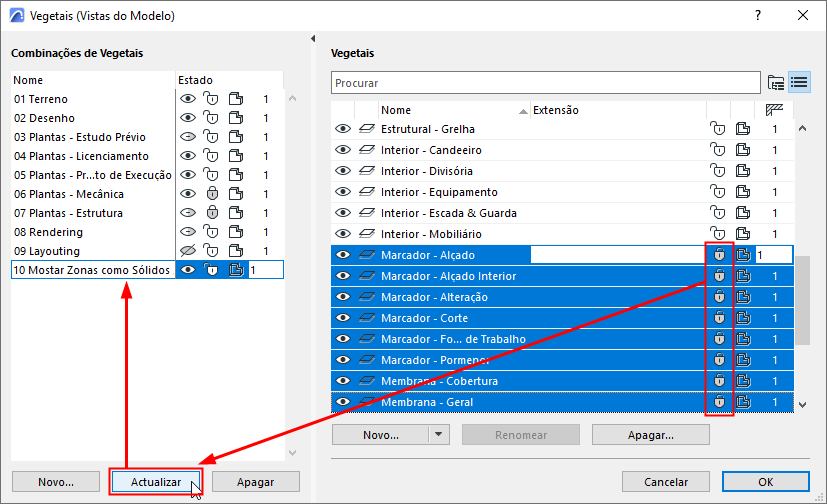Hide the Interior - Candeeiro layer

(343, 150)
